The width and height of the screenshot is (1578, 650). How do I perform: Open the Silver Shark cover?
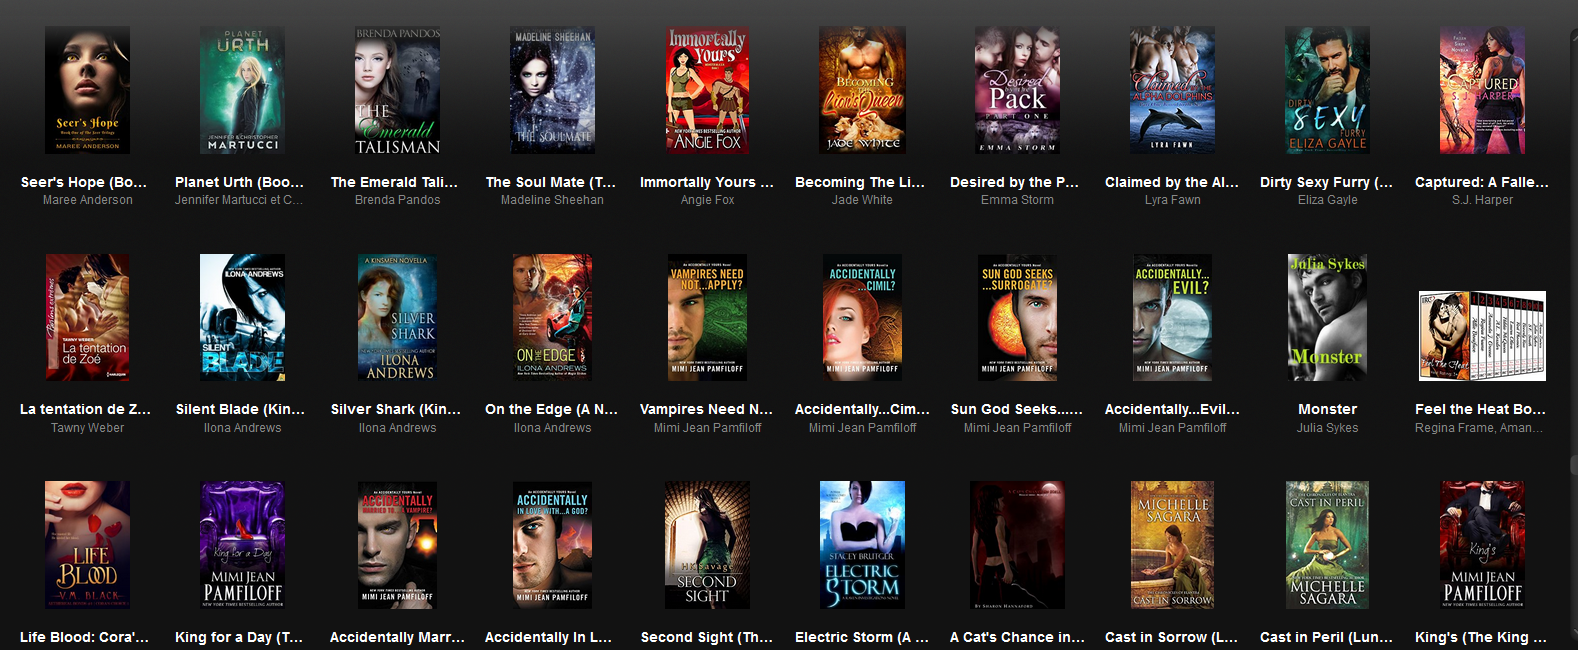pos(397,317)
